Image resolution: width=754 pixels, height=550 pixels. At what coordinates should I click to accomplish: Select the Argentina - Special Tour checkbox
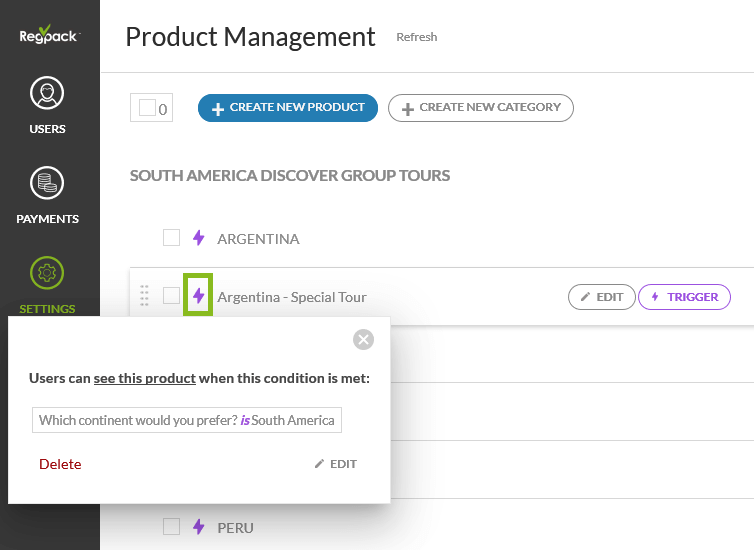171,296
